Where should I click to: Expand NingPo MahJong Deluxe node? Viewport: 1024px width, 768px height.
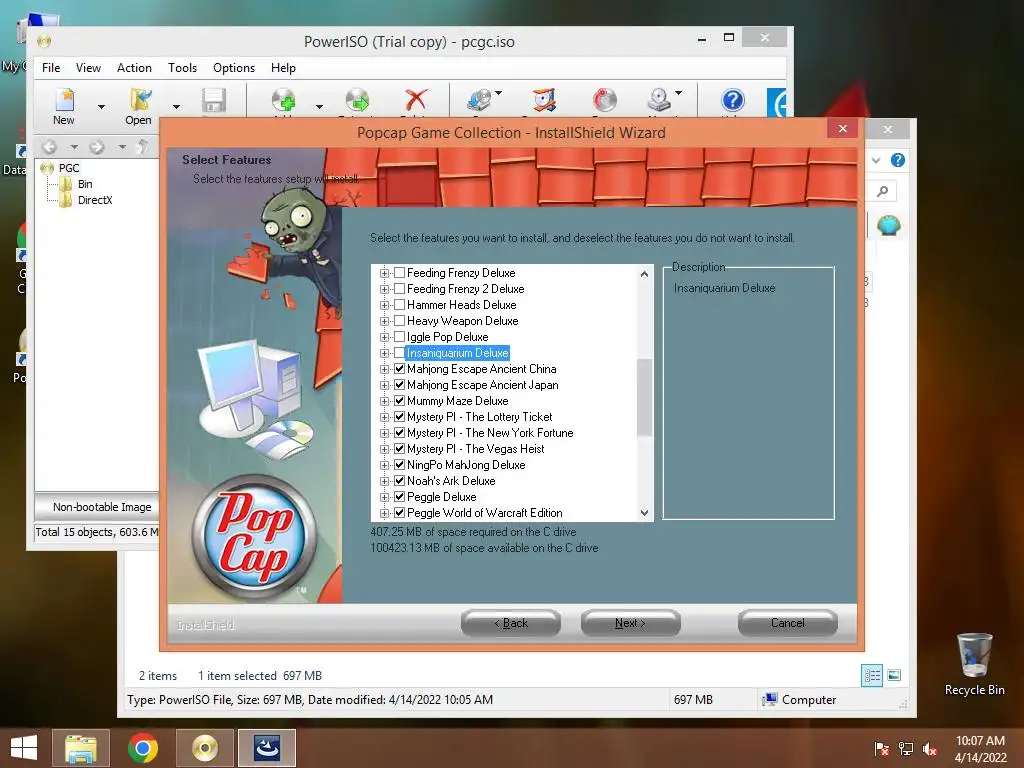click(x=385, y=465)
